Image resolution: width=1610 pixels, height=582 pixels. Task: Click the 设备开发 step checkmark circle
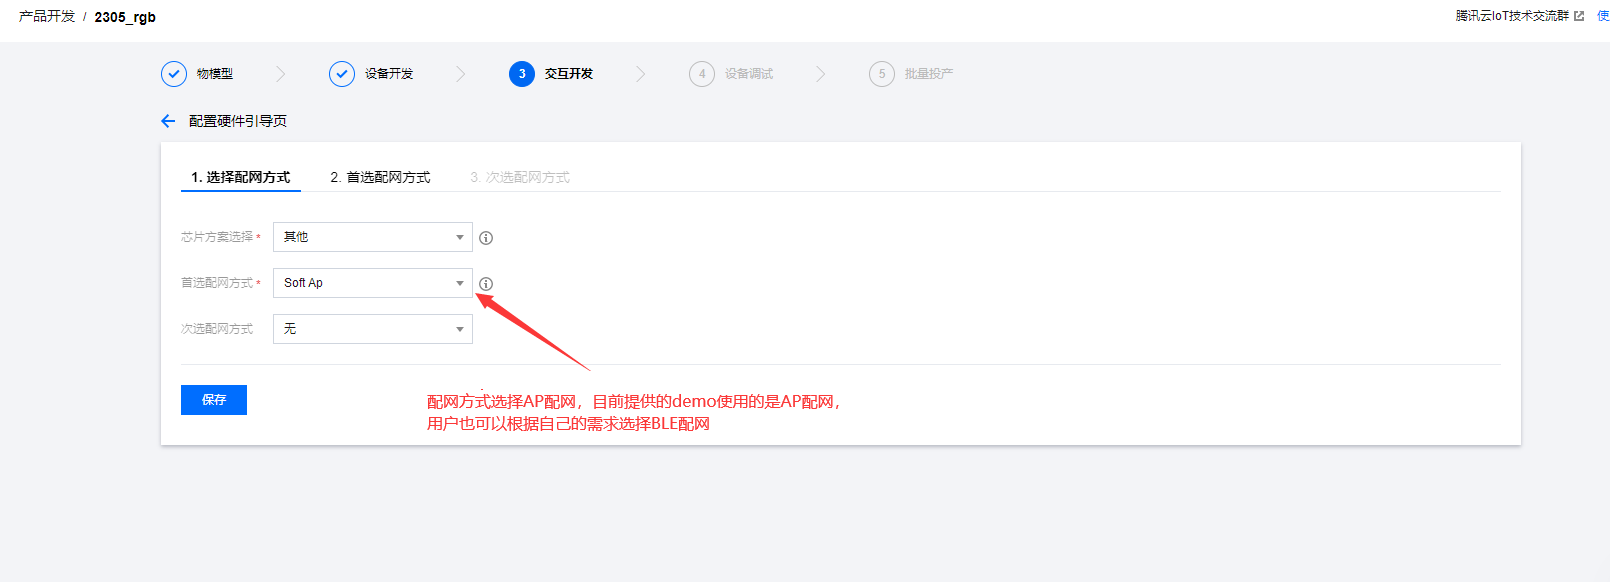[x=342, y=74]
